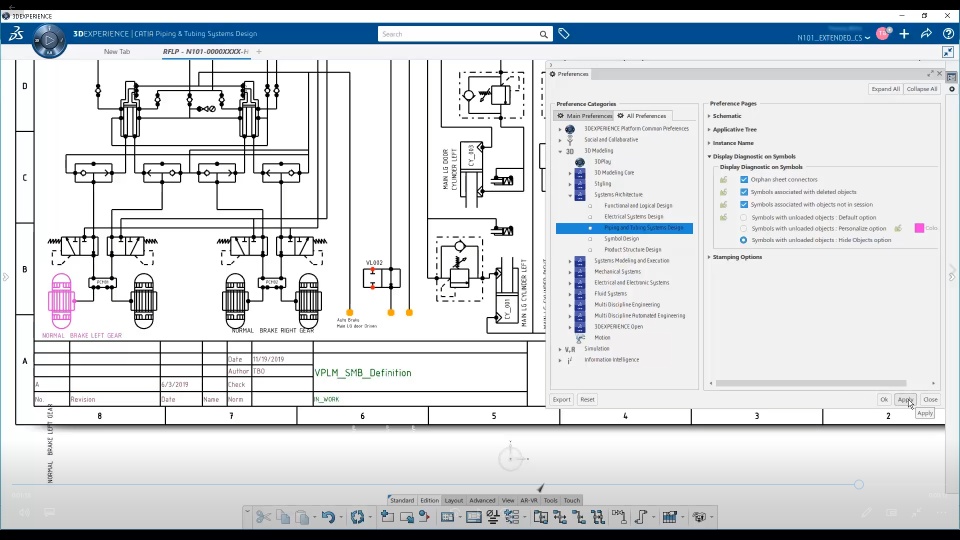Screen dimensions: 960x540
Task: Click the tag icon beside search box
Action: click(564, 34)
